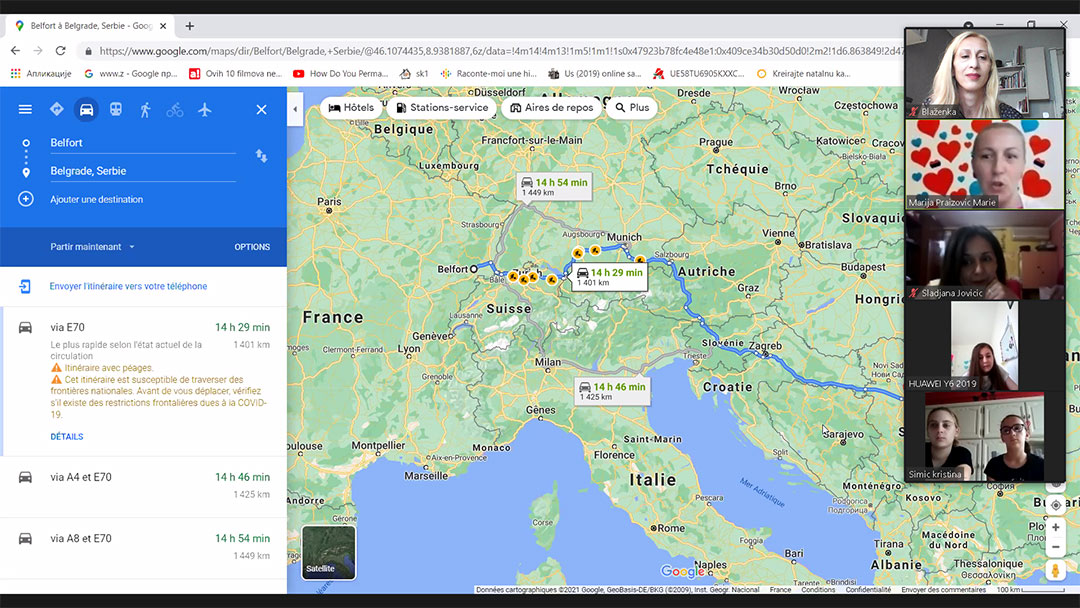This screenshot has width=1080, height=608.
Task: Click Envoyer l'itinéraire vers votre téléphone
Action: pyautogui.click(x=128, y=286)
